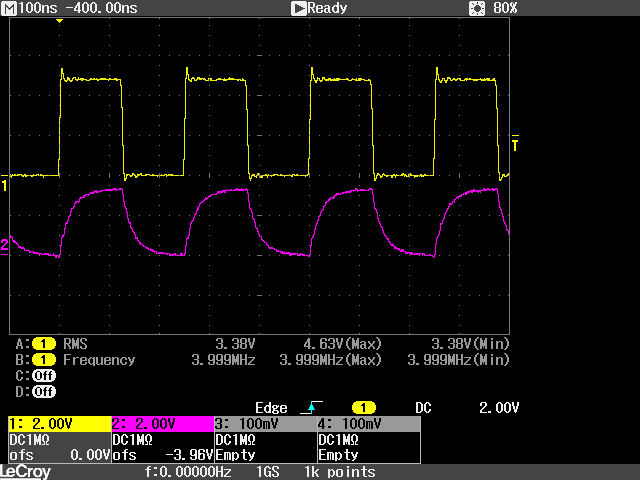Select channel 4 100mV header

[369, 424]
